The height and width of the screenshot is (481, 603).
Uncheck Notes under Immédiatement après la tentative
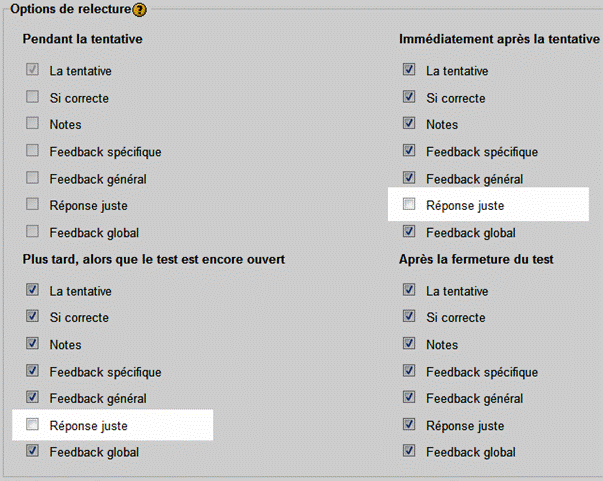[408, 125]
